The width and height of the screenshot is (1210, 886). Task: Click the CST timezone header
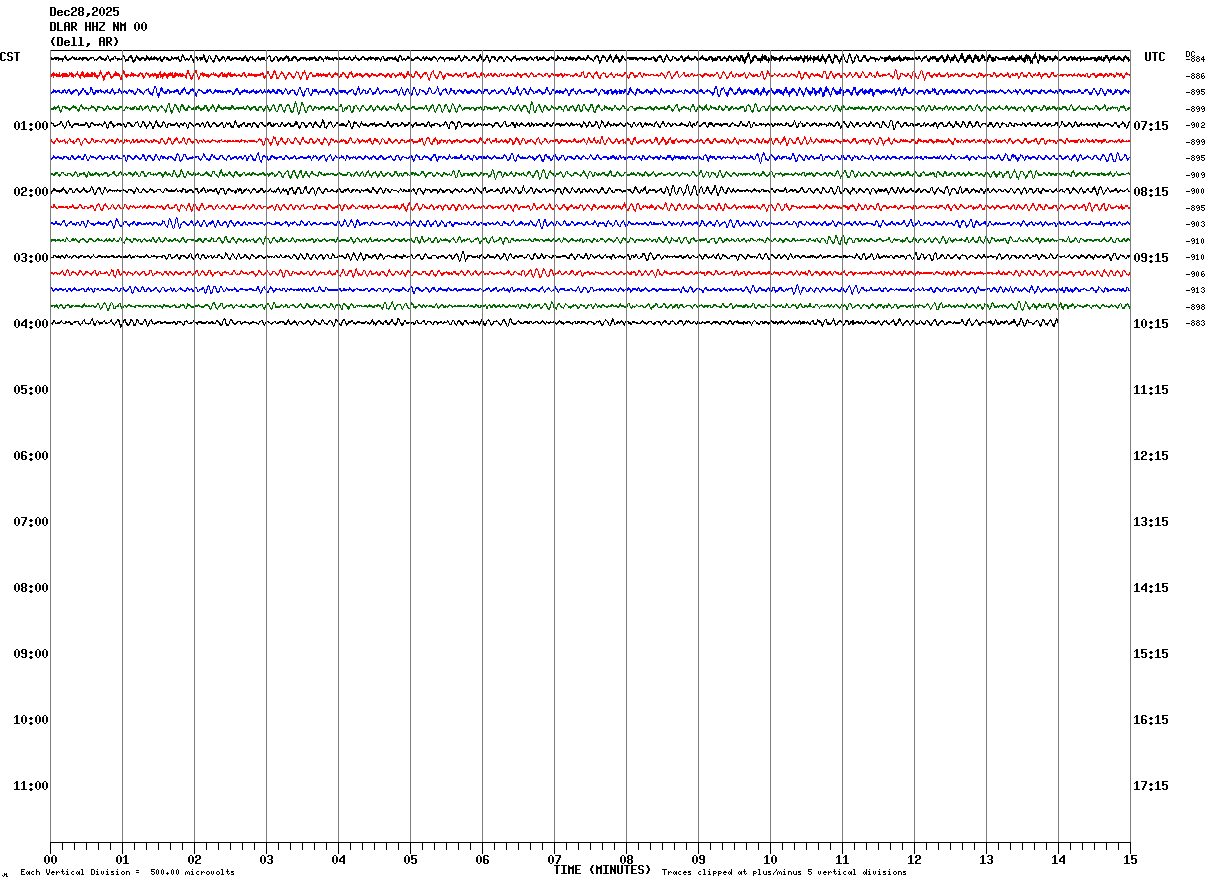10,57
